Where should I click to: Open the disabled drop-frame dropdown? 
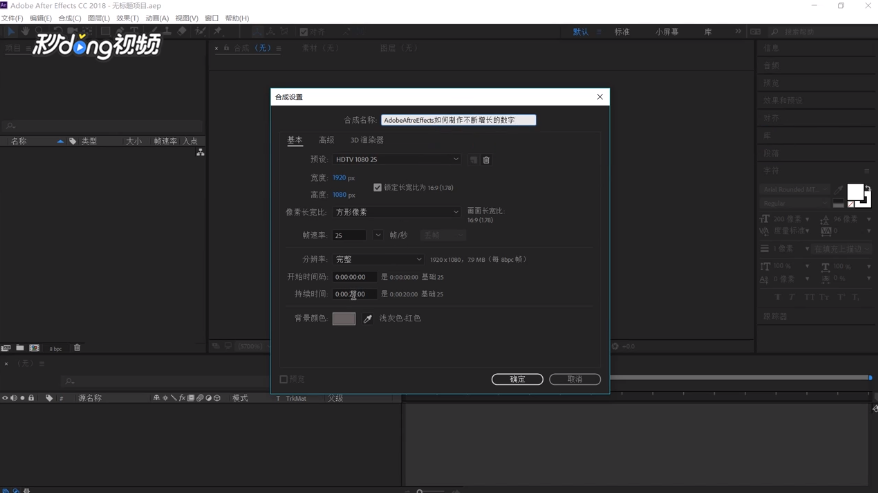click(443, 235)
